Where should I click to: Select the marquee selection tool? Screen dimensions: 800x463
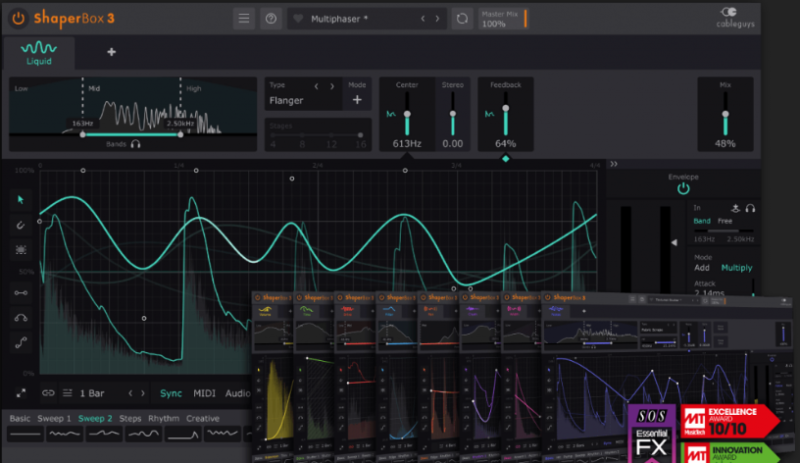tap(20, 250)
